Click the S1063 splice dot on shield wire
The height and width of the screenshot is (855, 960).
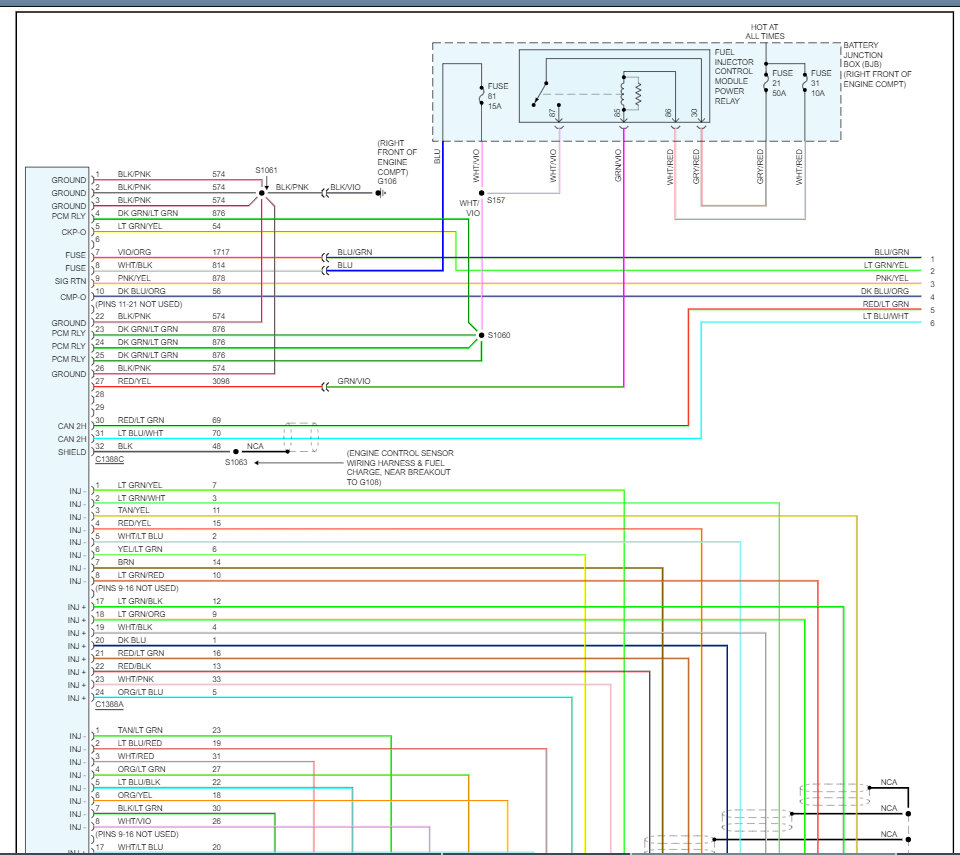(235, 451)
